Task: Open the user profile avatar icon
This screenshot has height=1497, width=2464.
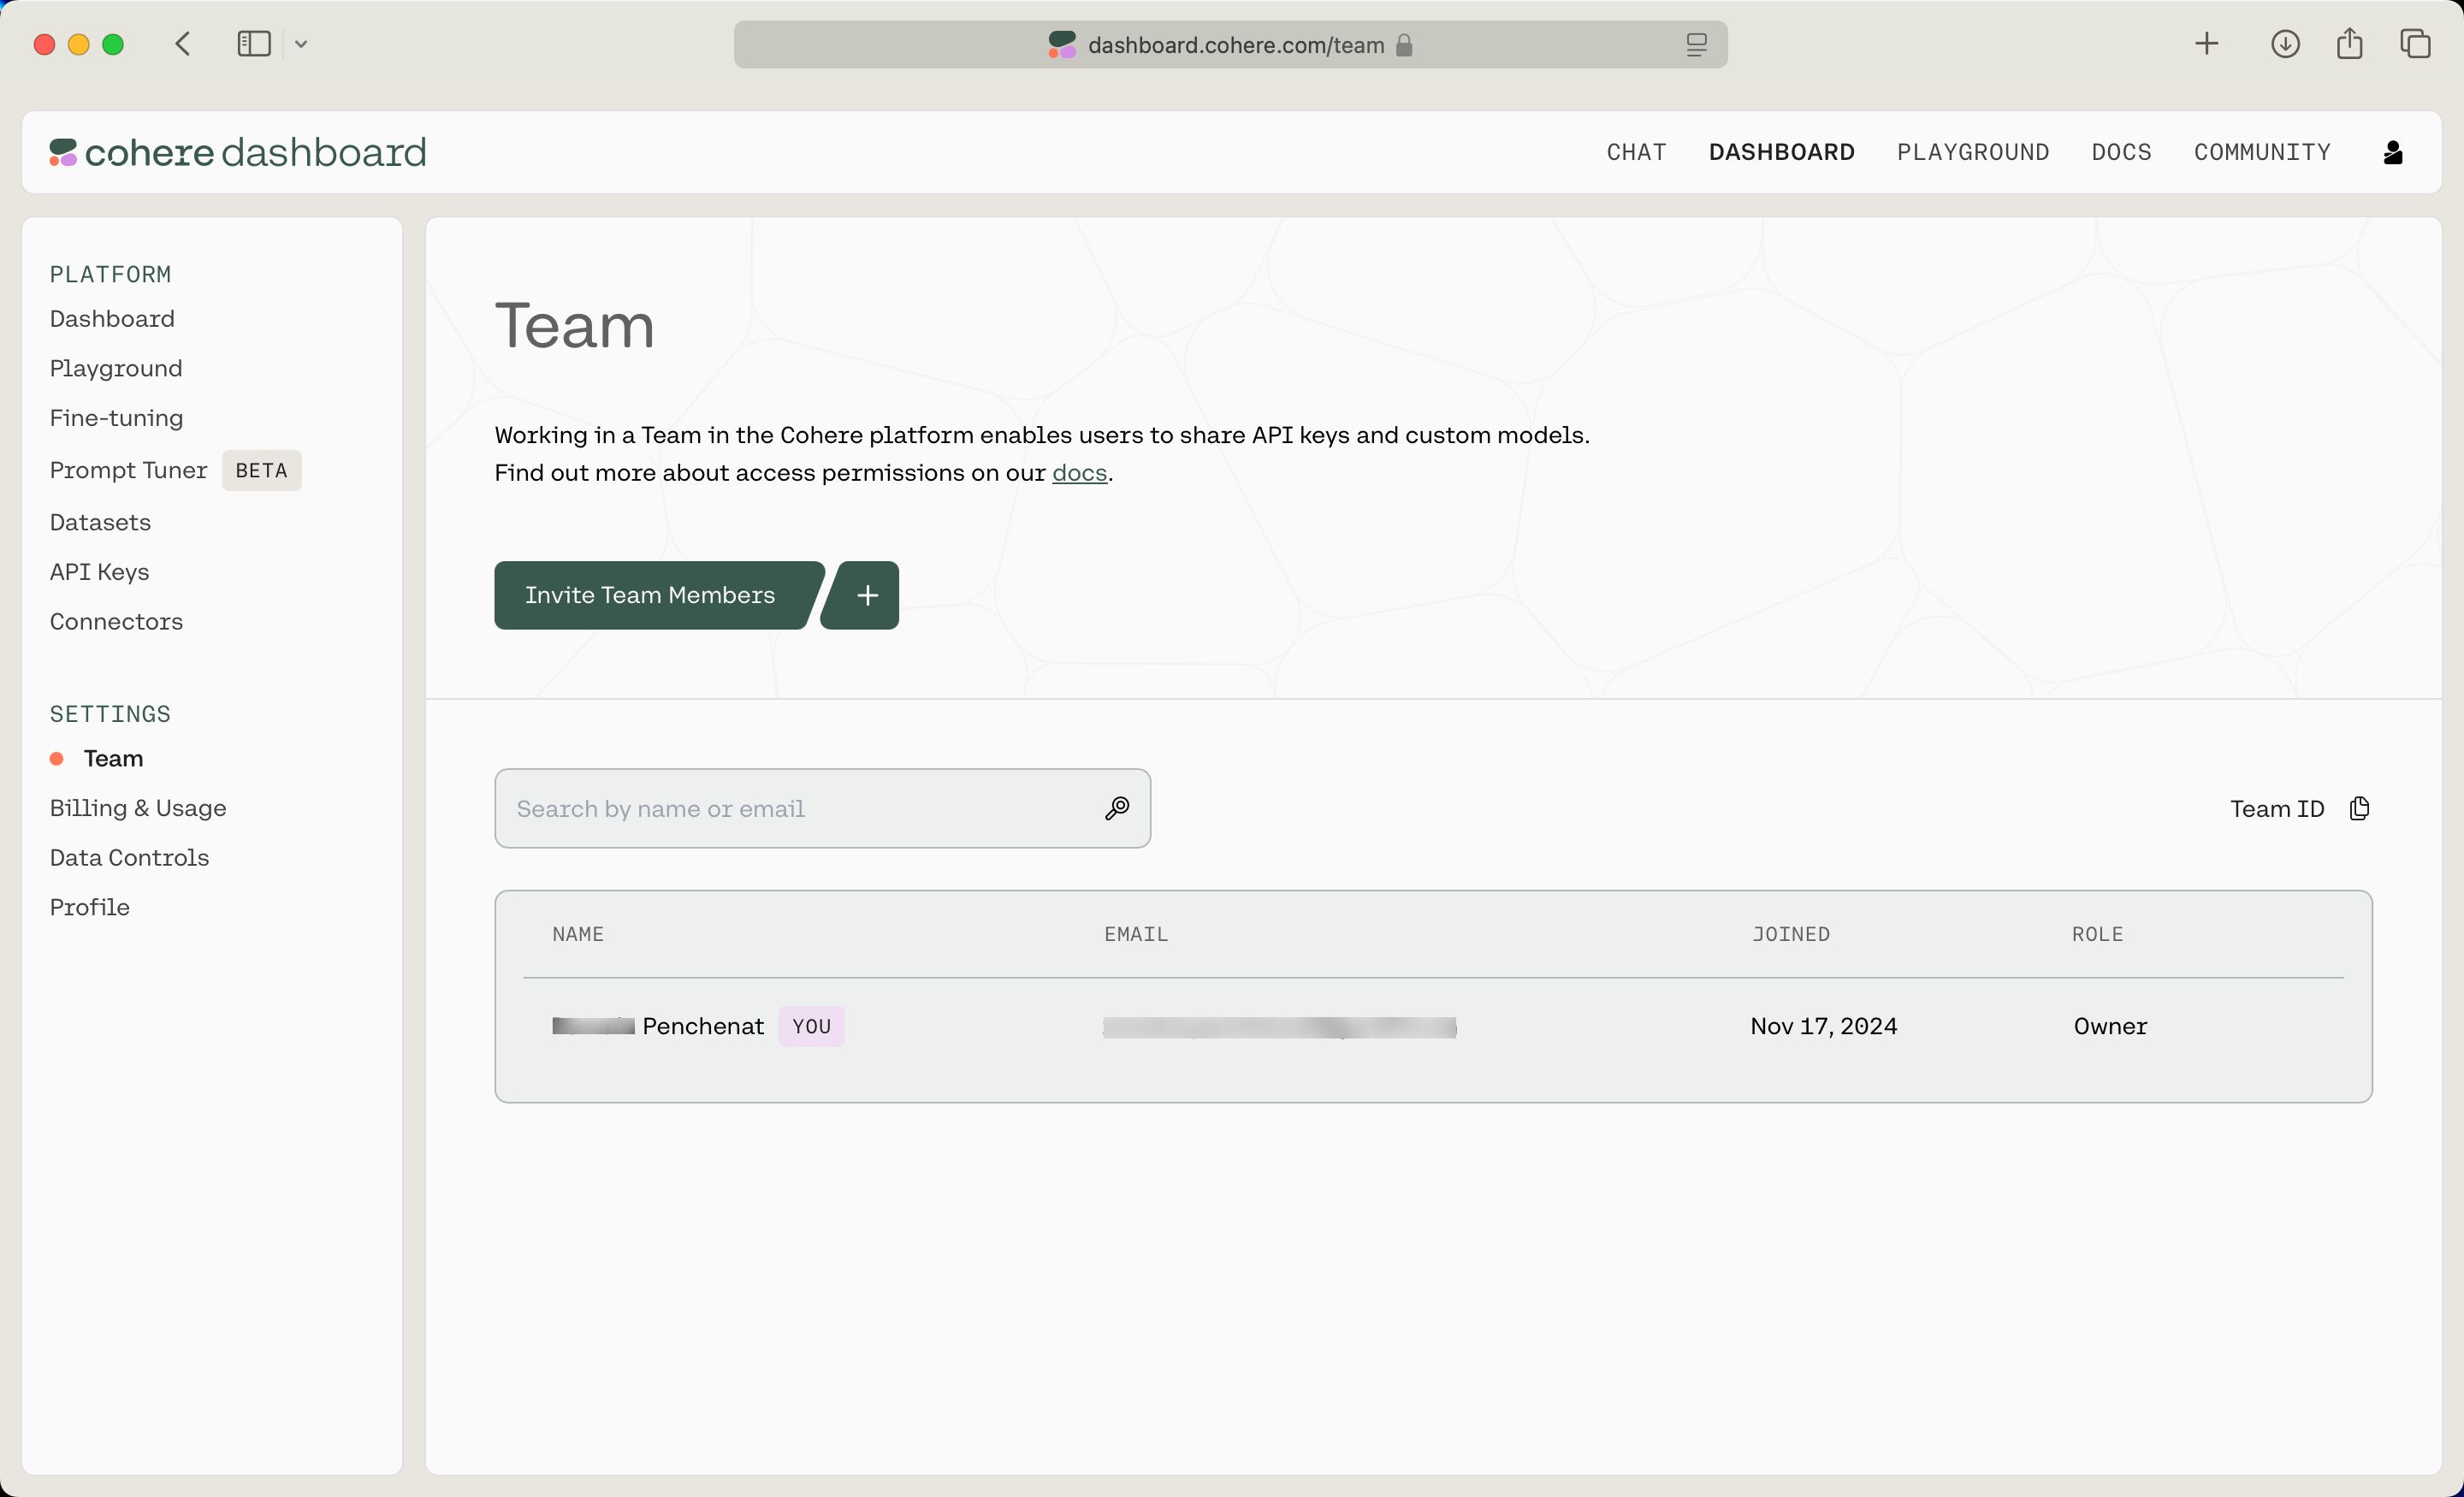Action: click(x=2393, y=152)
